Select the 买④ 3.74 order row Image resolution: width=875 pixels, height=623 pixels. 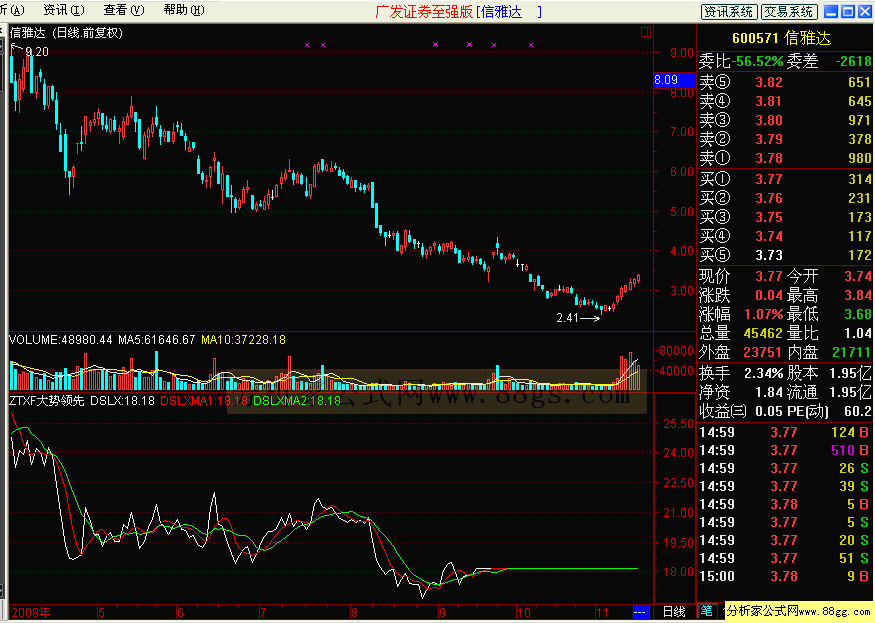point(785,236)
